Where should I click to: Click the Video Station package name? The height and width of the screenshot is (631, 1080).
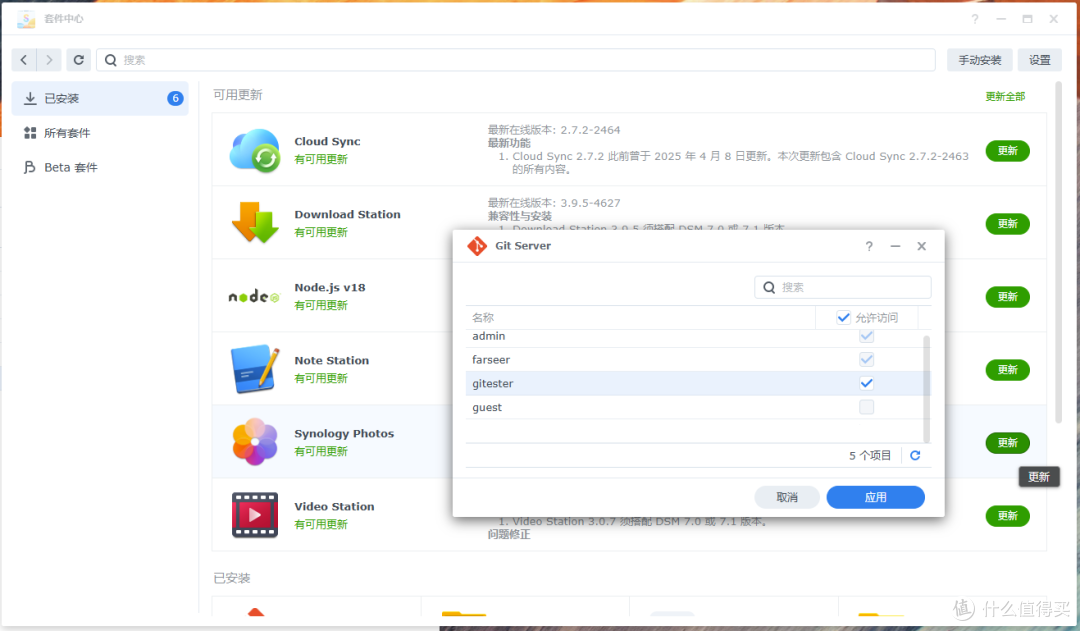tap(334, 506)
